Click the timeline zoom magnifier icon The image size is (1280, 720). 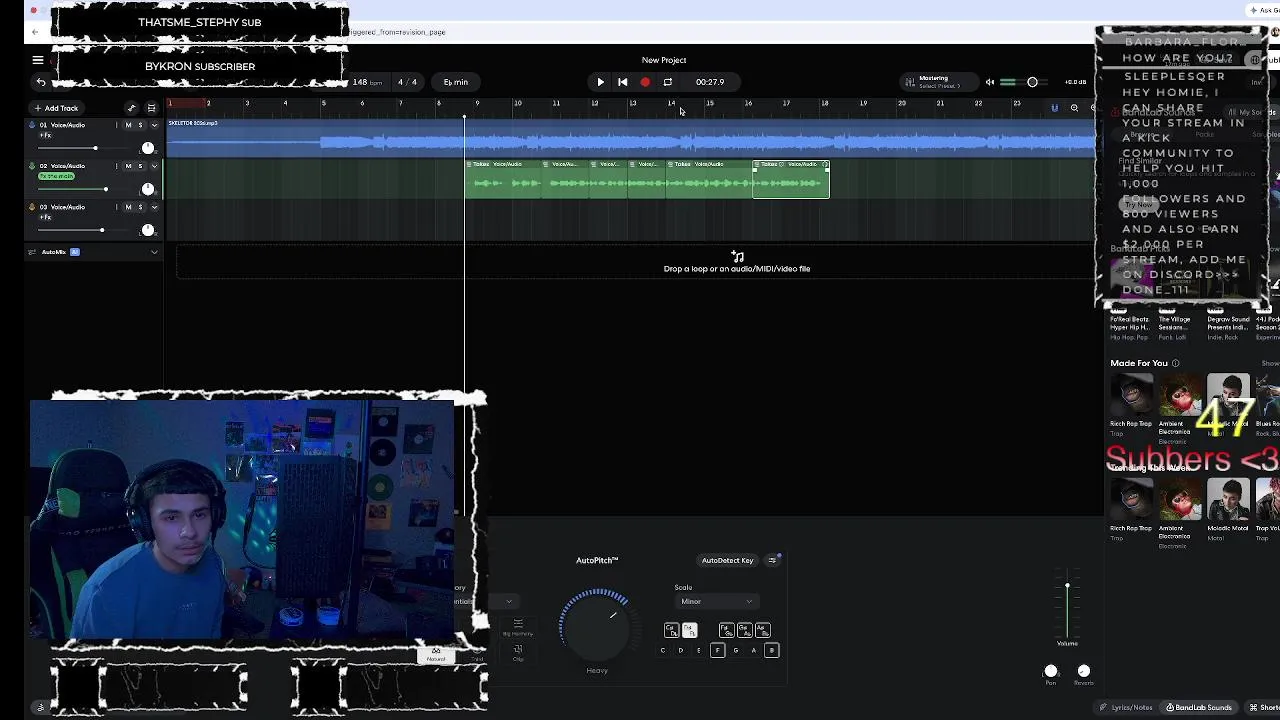pyautogui.click(x=1074, y=108)
